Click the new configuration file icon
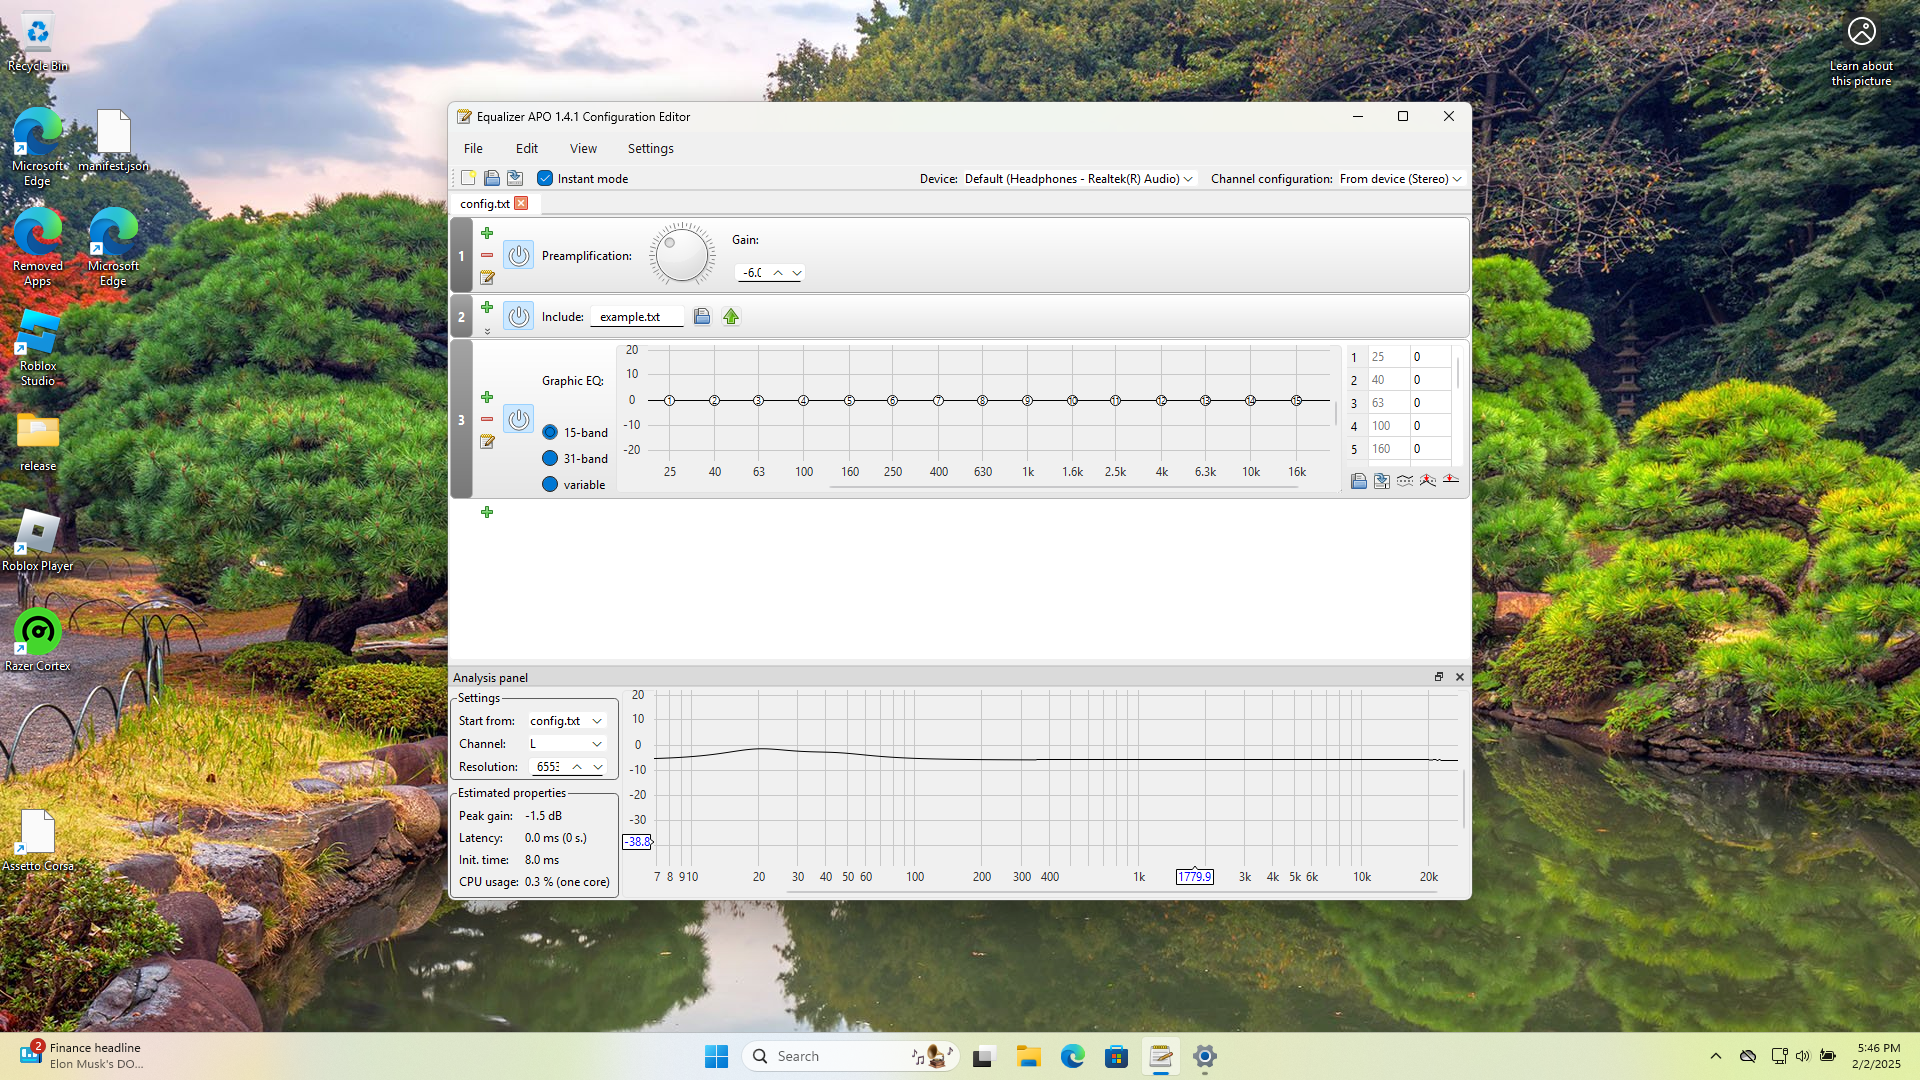Screen dimensions: 1920x1080 468,178
